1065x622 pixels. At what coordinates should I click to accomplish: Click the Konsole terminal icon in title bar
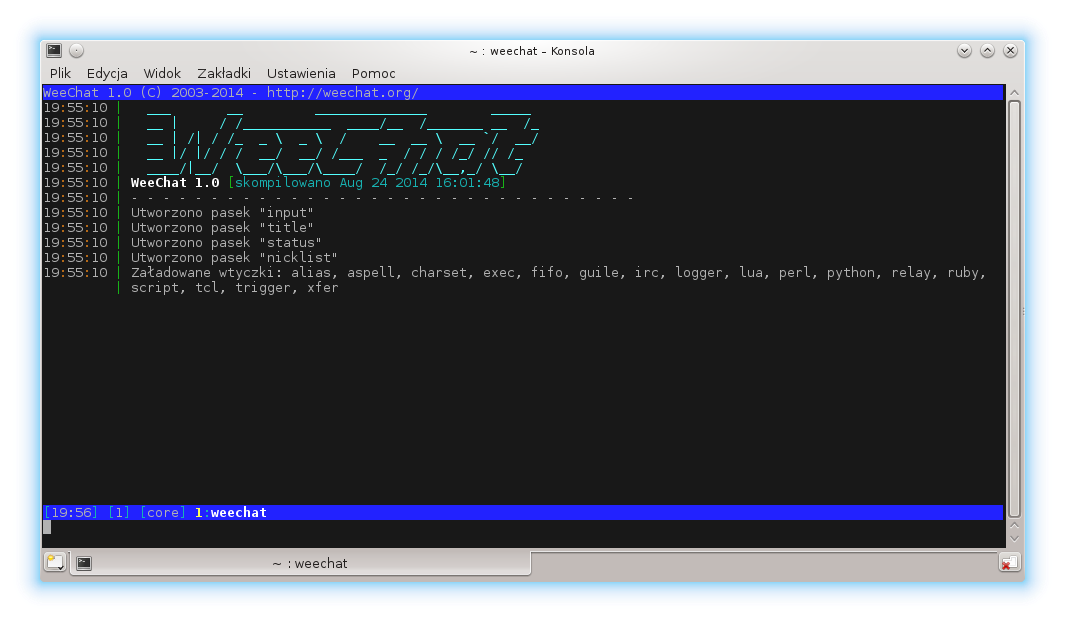pyautogui.click(x=54, y=51)
